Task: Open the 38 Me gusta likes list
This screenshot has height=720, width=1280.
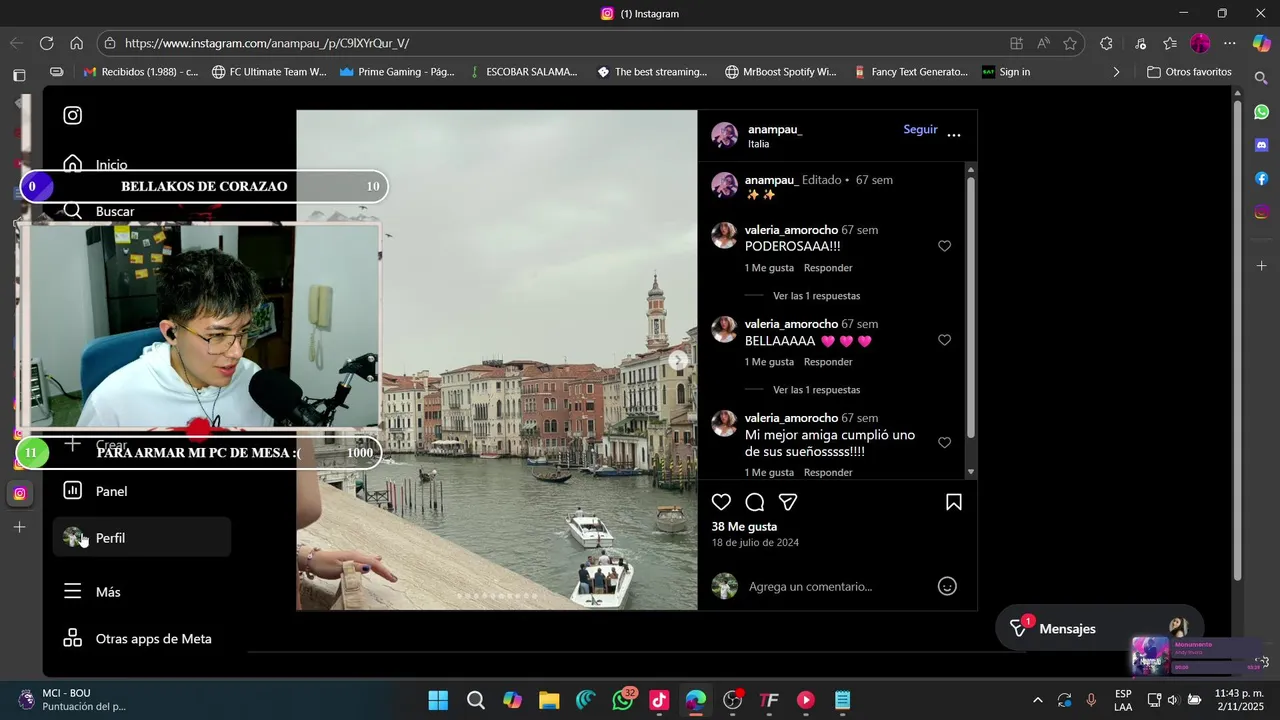Action: (x=744, y=526)
